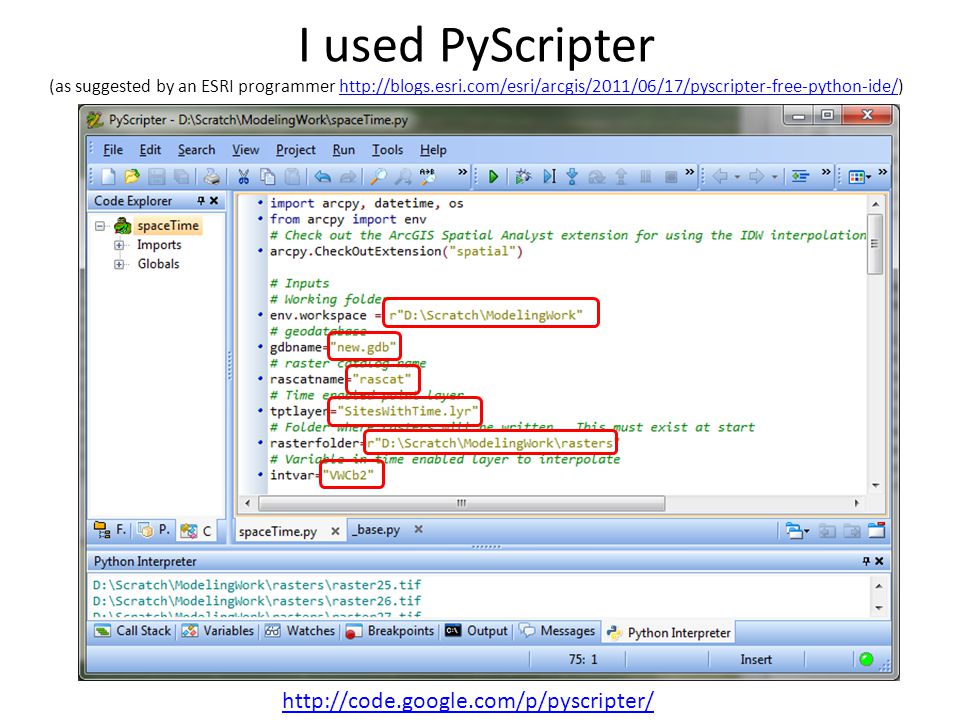Screen dimensions: 960x720
Task: Expand the Globals tree node
Action: pyautogui.click(x=119, y=264)
